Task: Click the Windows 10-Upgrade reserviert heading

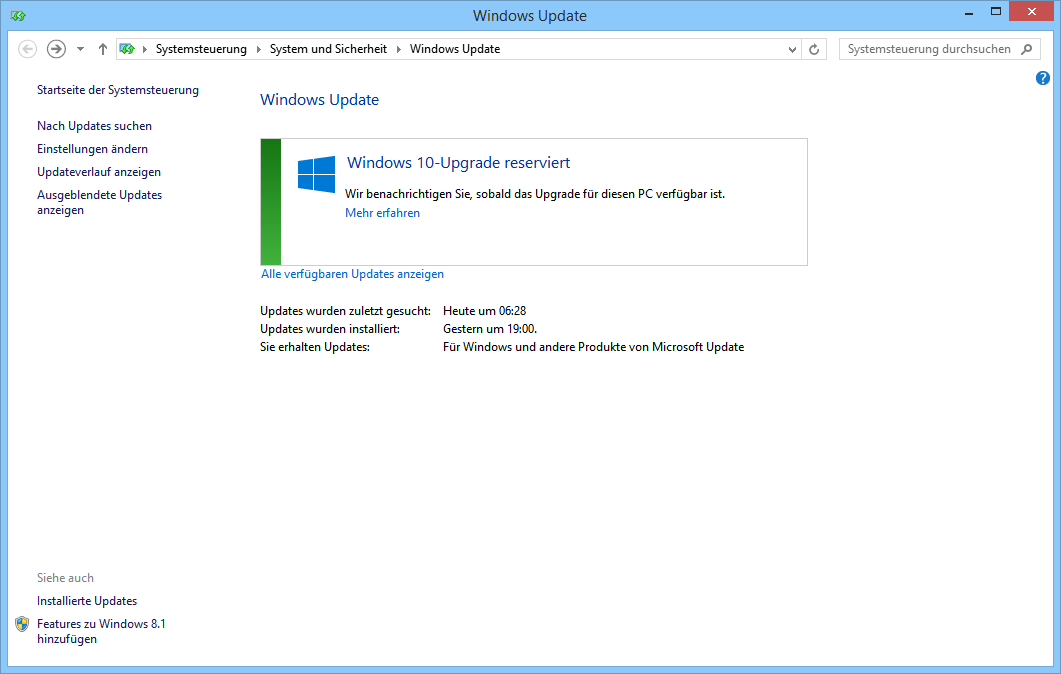Action: (458, 162)
